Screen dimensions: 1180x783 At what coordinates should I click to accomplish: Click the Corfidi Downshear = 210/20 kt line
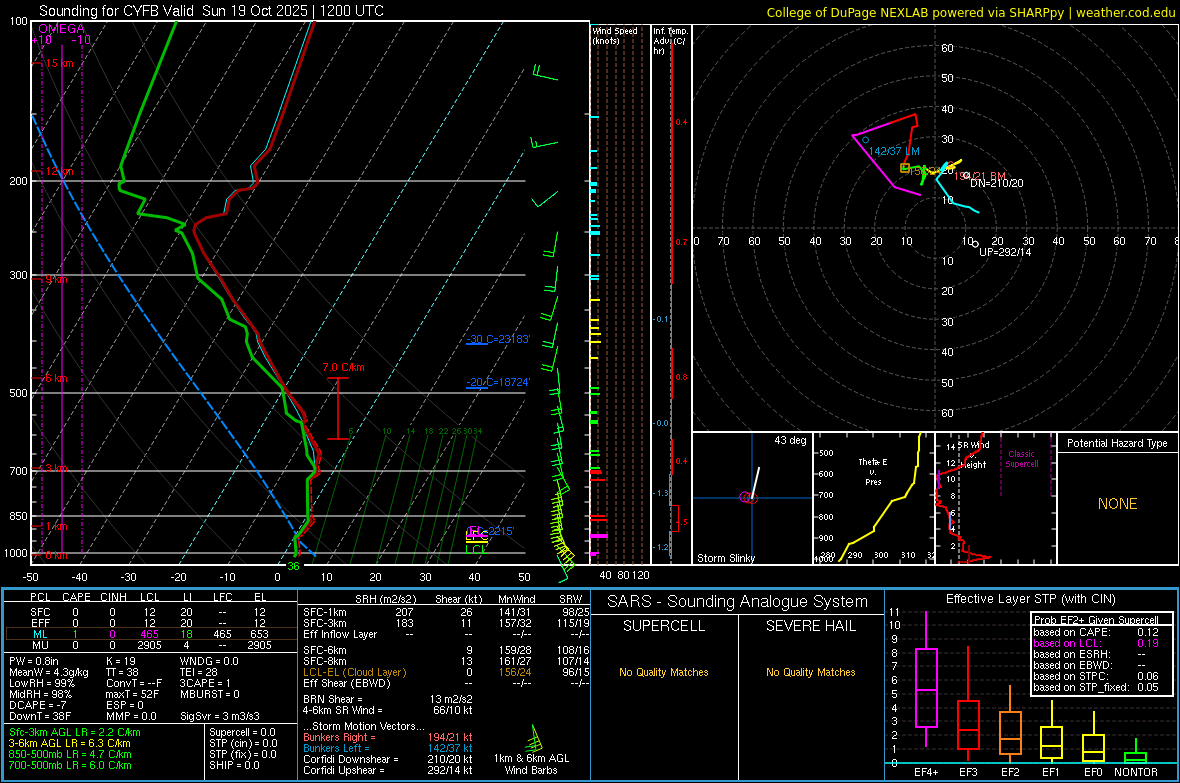tap(388, 759)
